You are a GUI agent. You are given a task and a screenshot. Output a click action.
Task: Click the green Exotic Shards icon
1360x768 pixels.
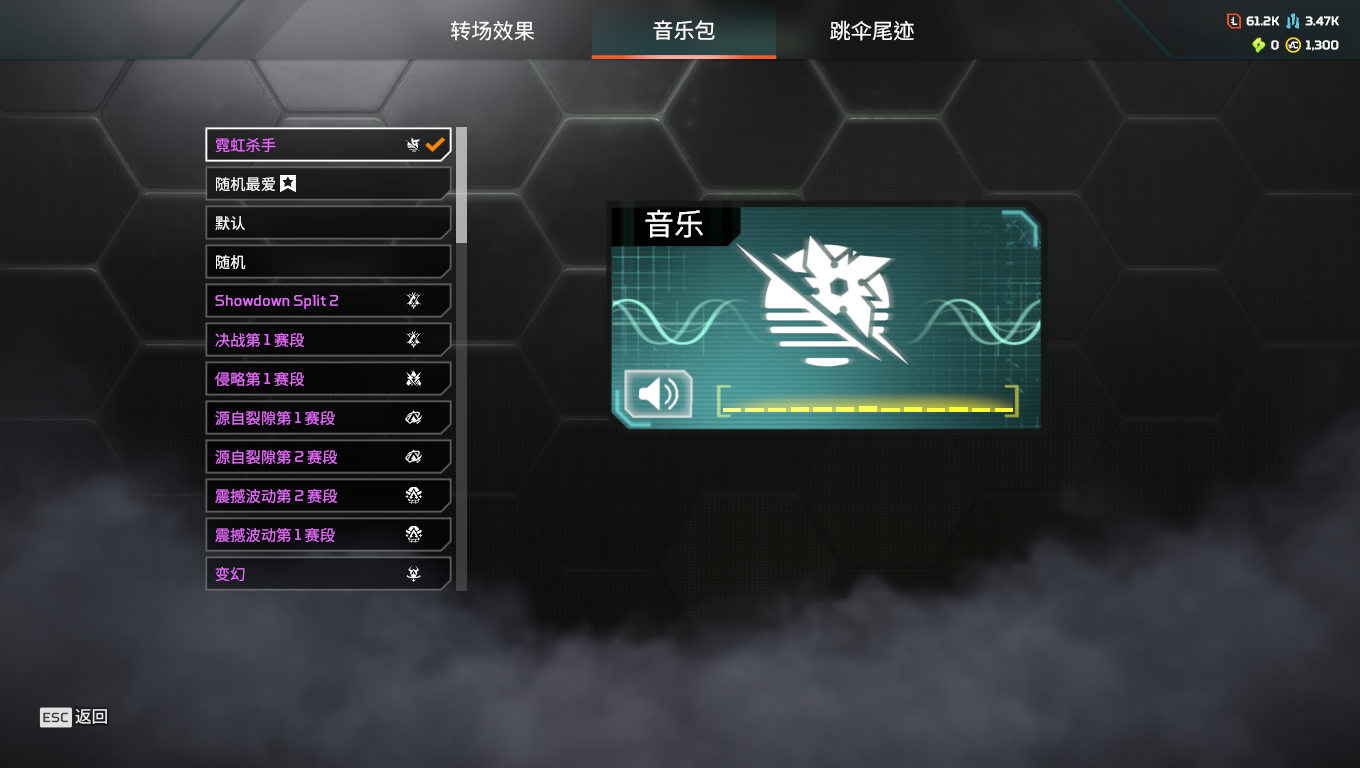click(1259, 45)
